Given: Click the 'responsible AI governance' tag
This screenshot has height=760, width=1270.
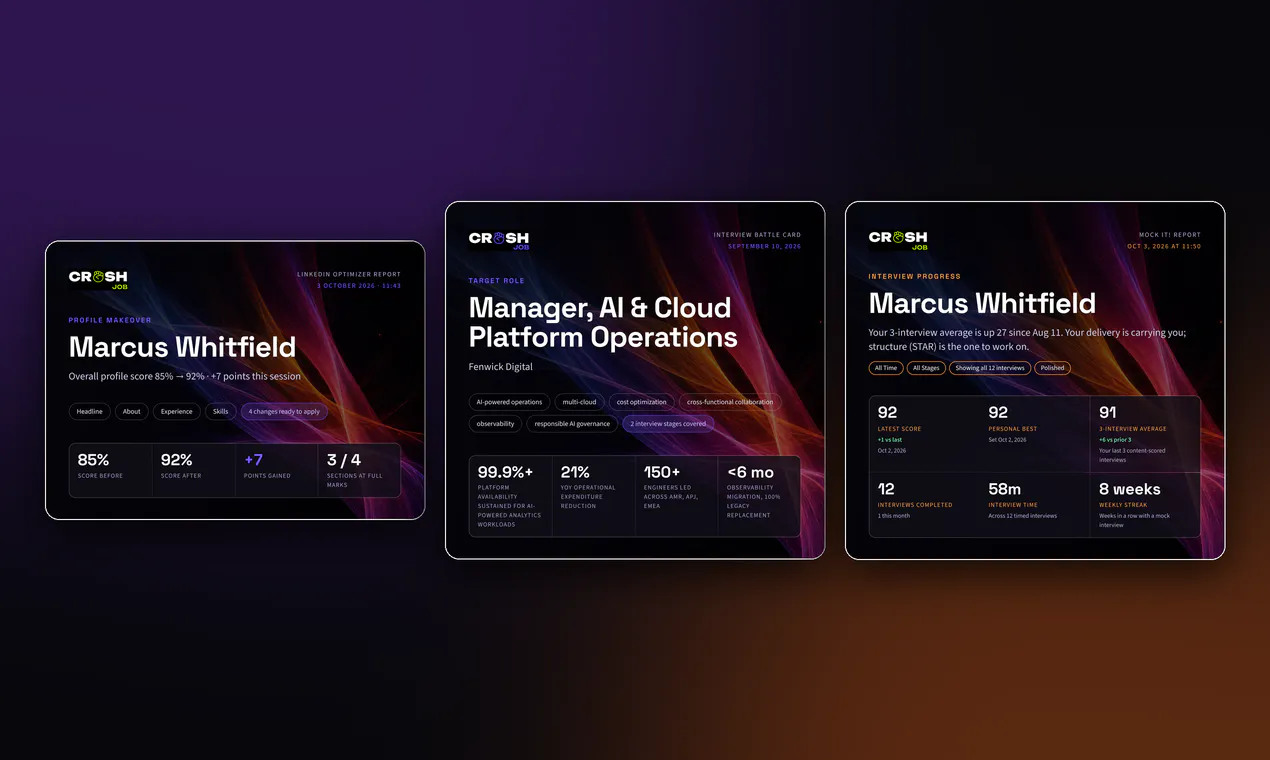Looking at the screenshot, I should [572, 424].
